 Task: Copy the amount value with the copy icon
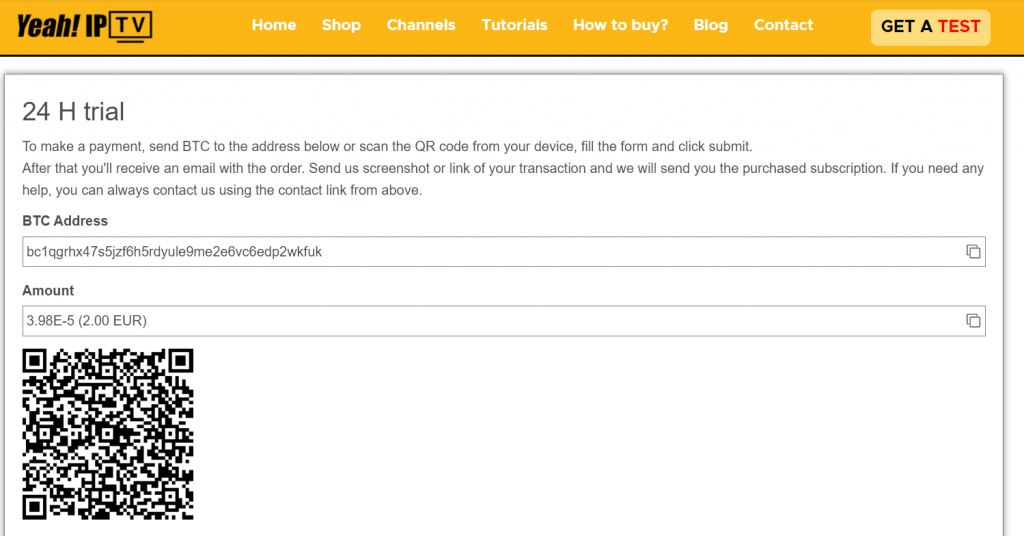[x=973, y=321]
